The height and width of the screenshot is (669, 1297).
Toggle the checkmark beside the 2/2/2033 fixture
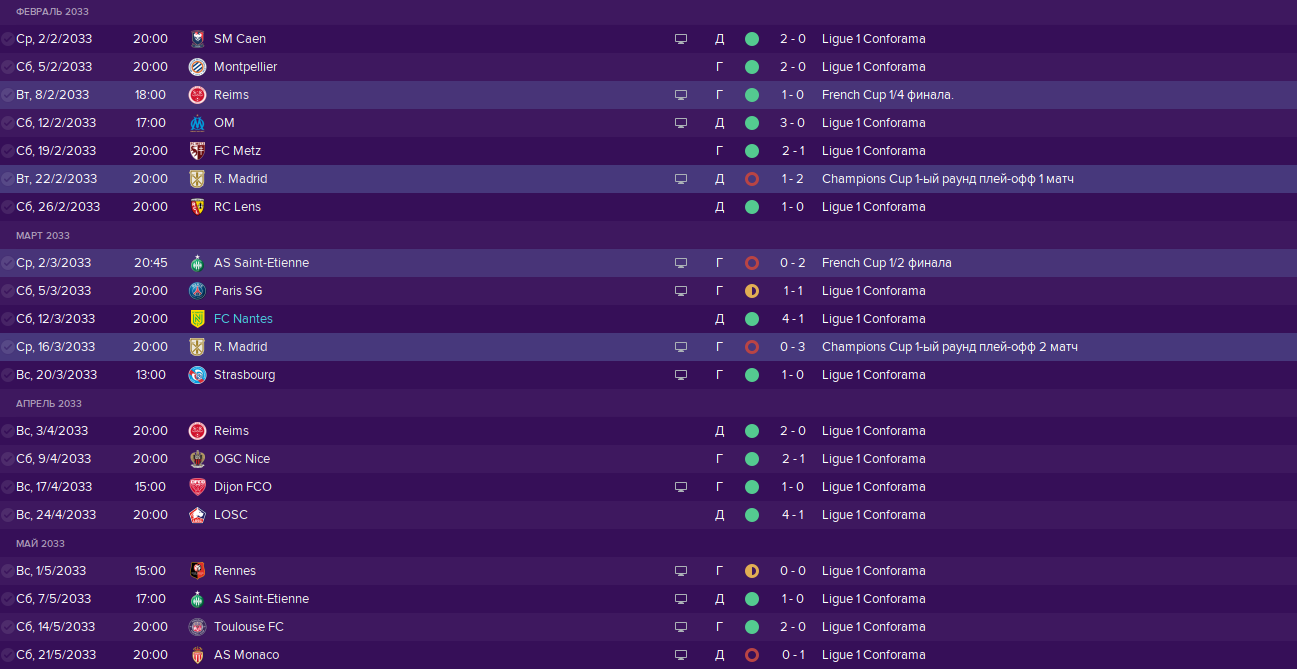click(x=8, y=39)
